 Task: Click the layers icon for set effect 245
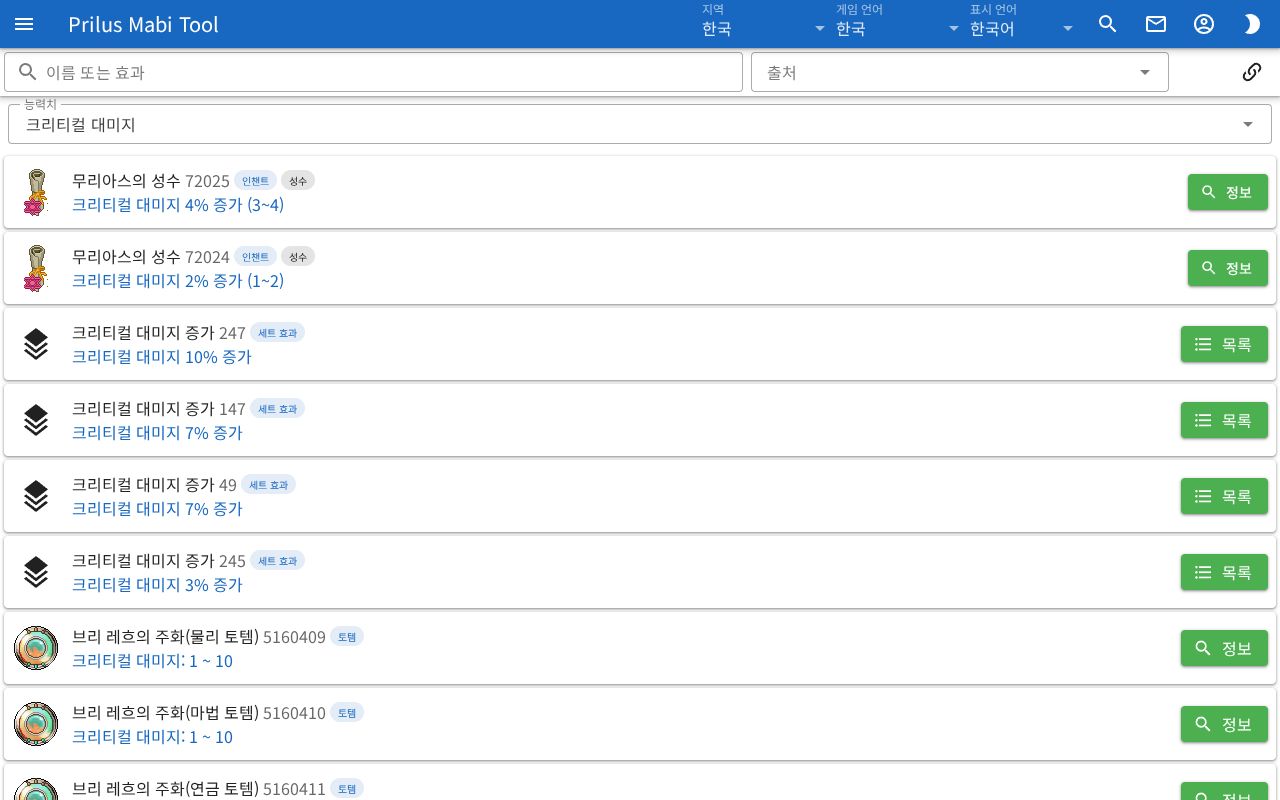coord(36,572)
